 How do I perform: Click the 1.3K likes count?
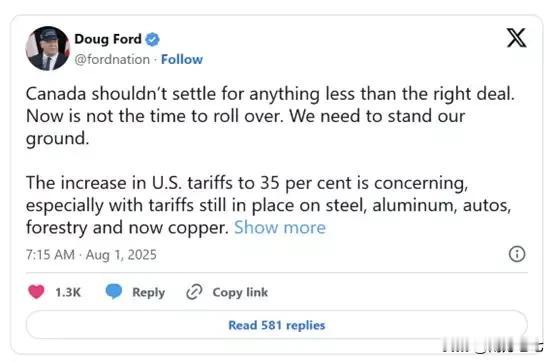[x=68, y=292]
